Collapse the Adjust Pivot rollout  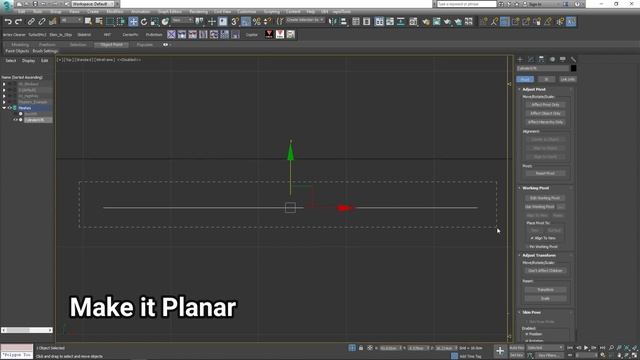(x=520, y=89)
